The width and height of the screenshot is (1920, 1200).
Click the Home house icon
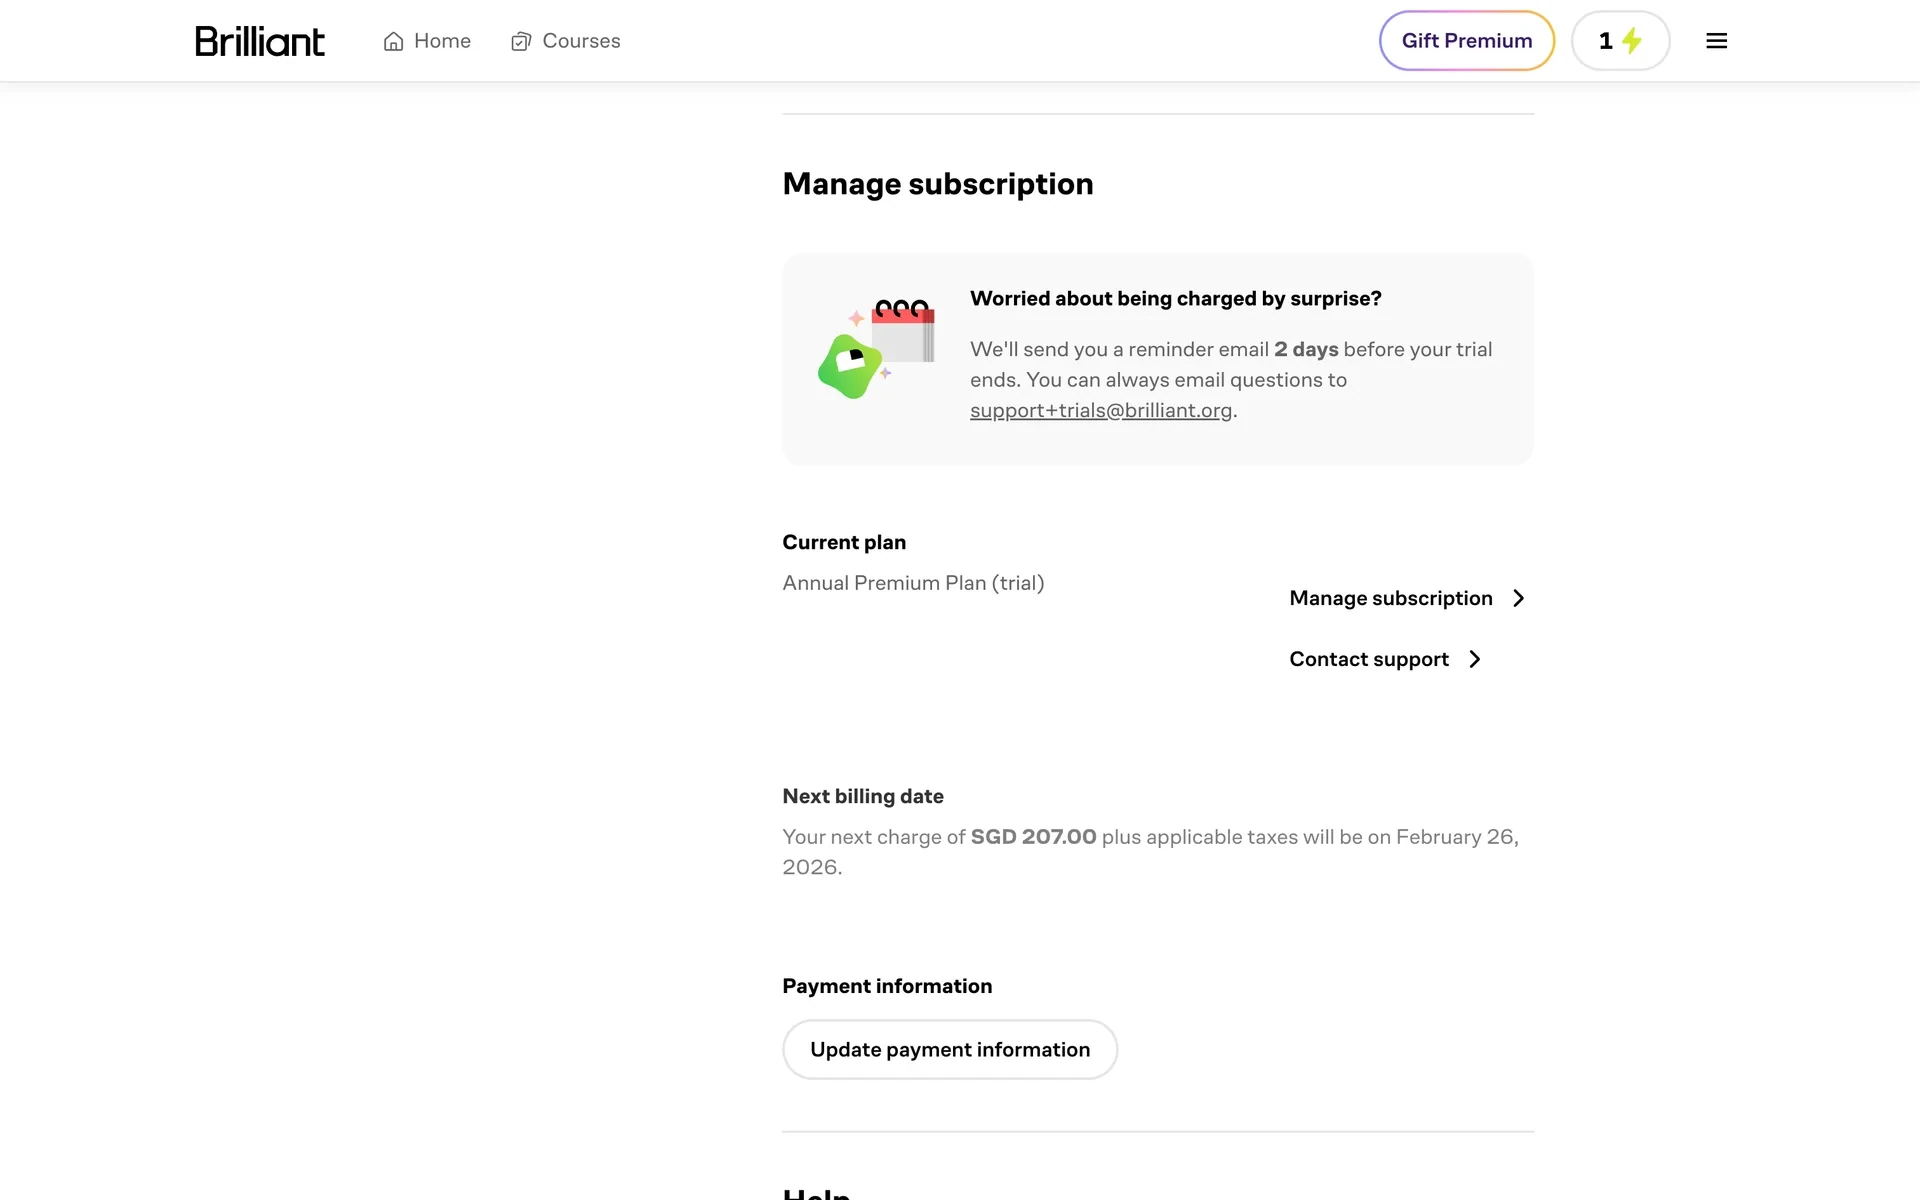(393, 41)
